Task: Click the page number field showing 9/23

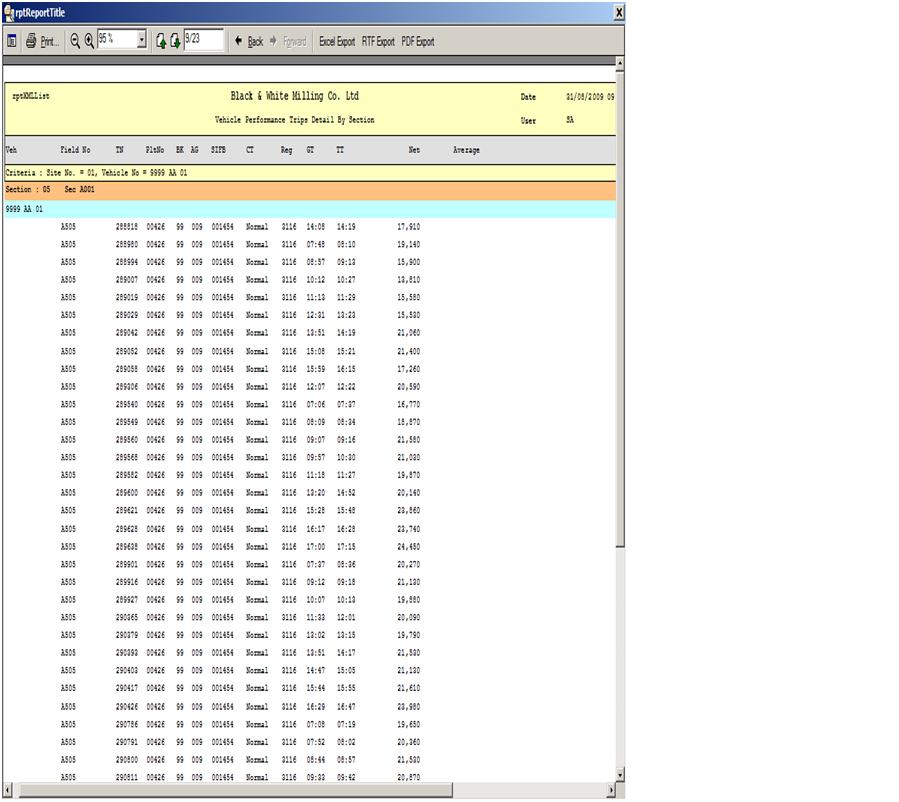Action: (202, 41)
